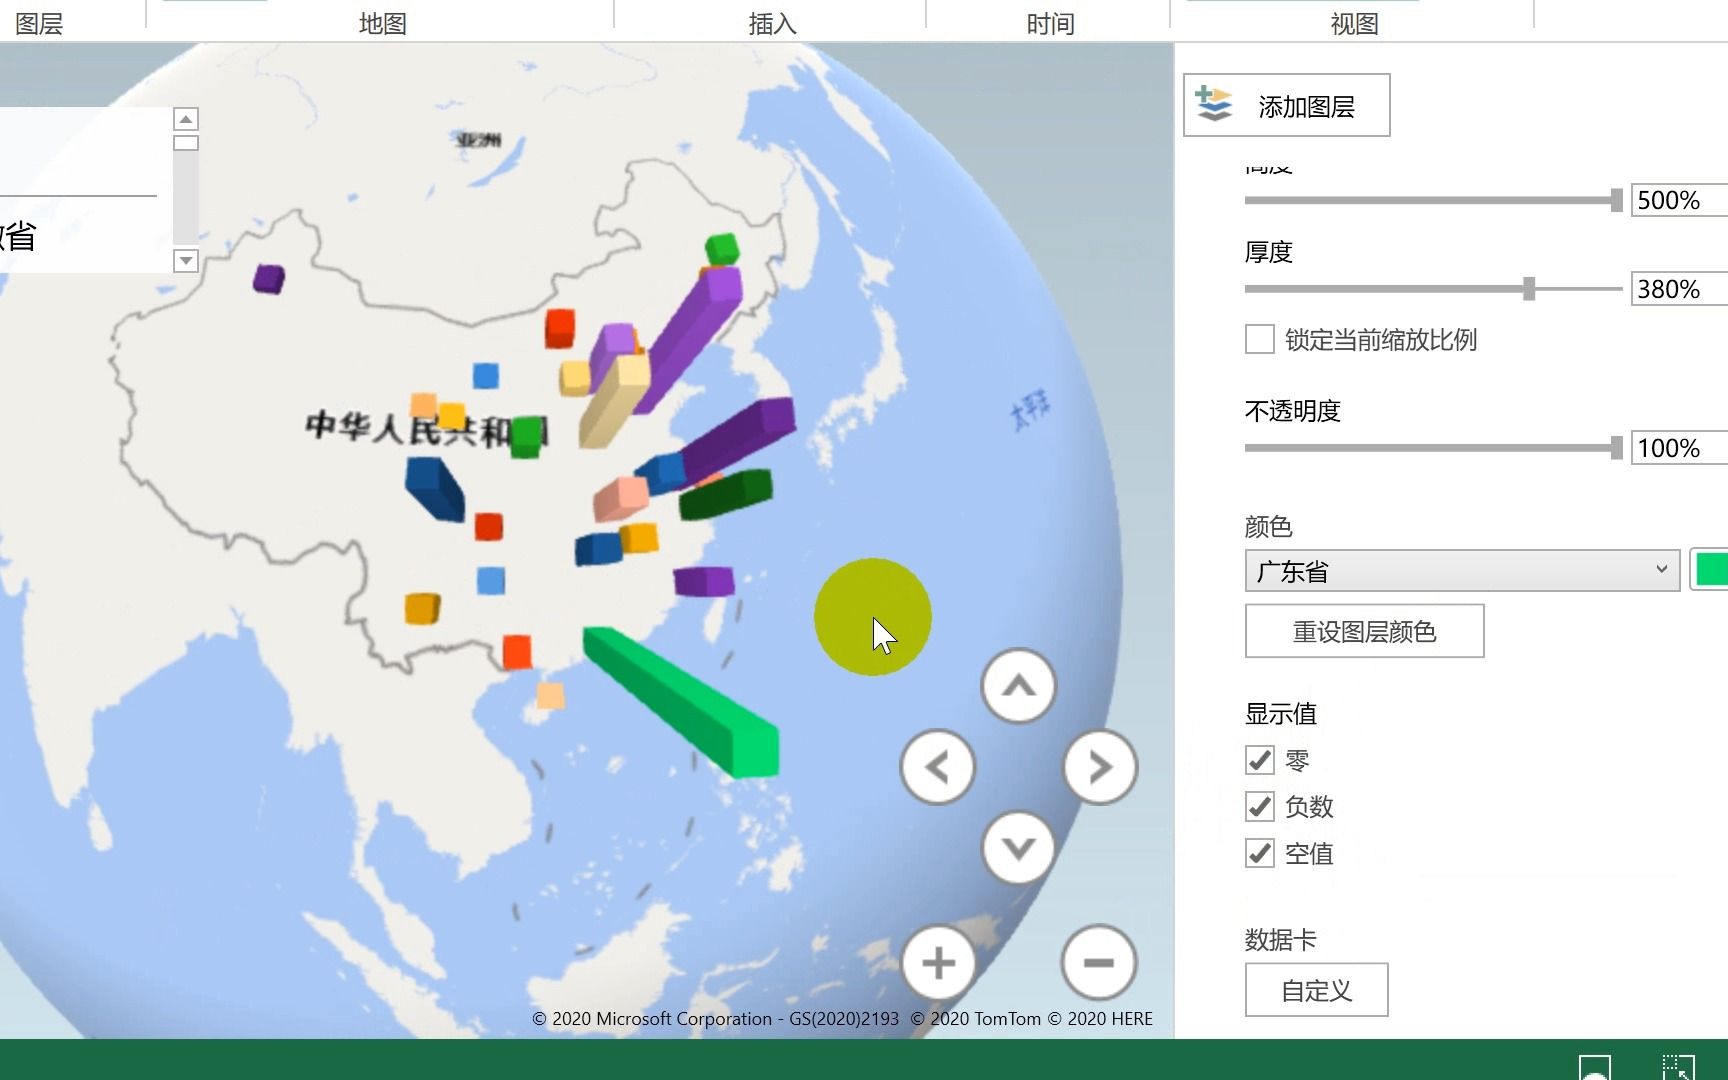Click the height slider handle at 500%
This screenshot has width=1728, height=1080.
1617,200
